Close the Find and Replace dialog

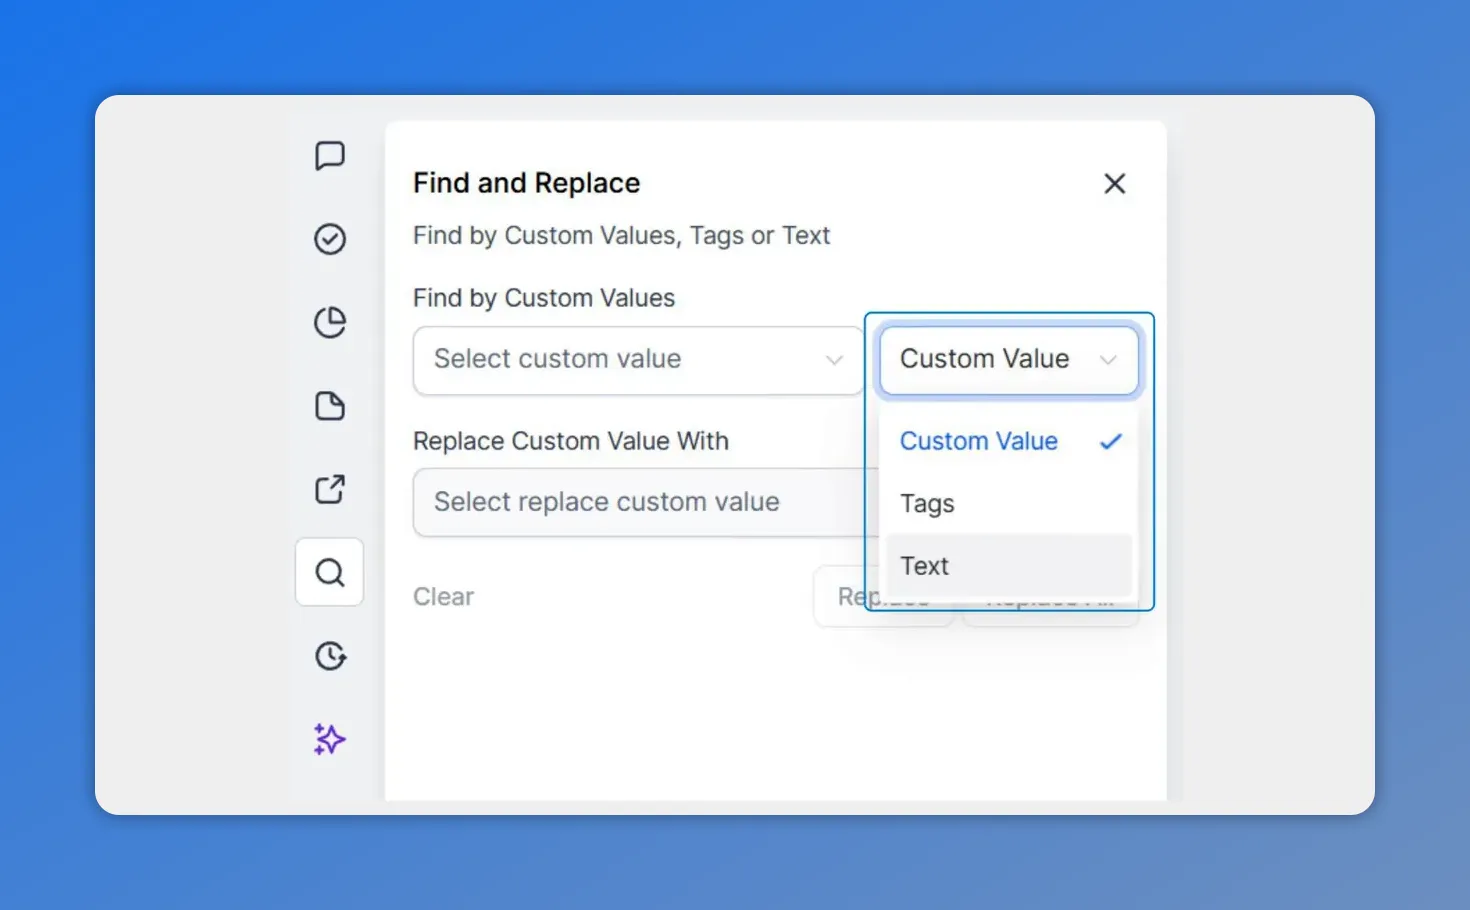pyautogui.click(x=1115, y=183)
